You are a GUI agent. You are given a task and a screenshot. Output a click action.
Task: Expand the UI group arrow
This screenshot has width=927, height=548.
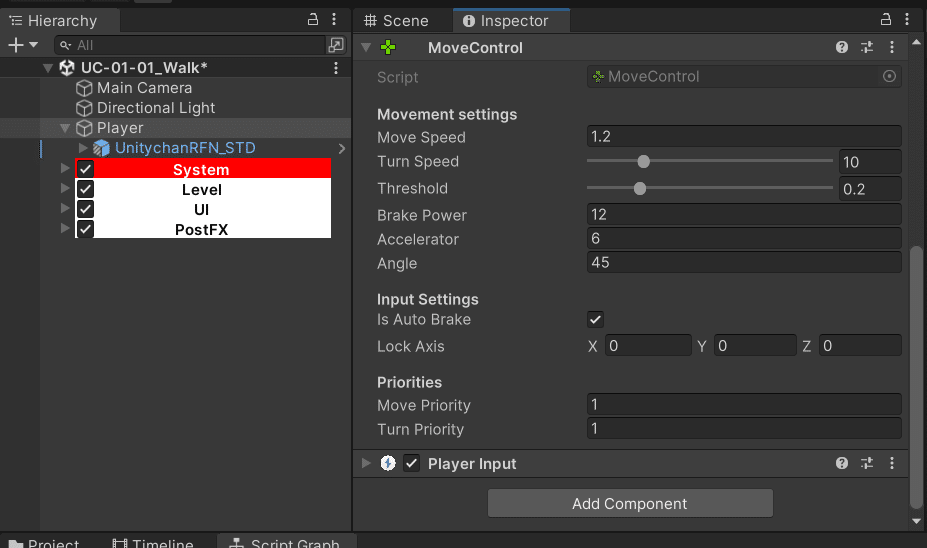click(x=65, y=209)
